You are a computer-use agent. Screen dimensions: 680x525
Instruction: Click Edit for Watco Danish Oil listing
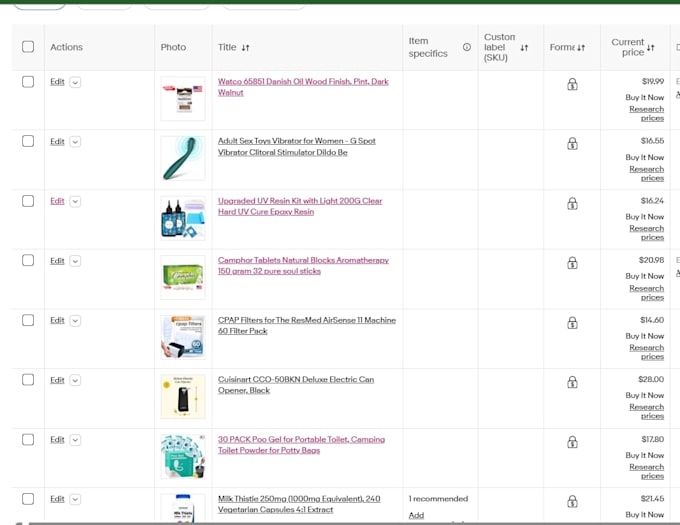[57, 82]
